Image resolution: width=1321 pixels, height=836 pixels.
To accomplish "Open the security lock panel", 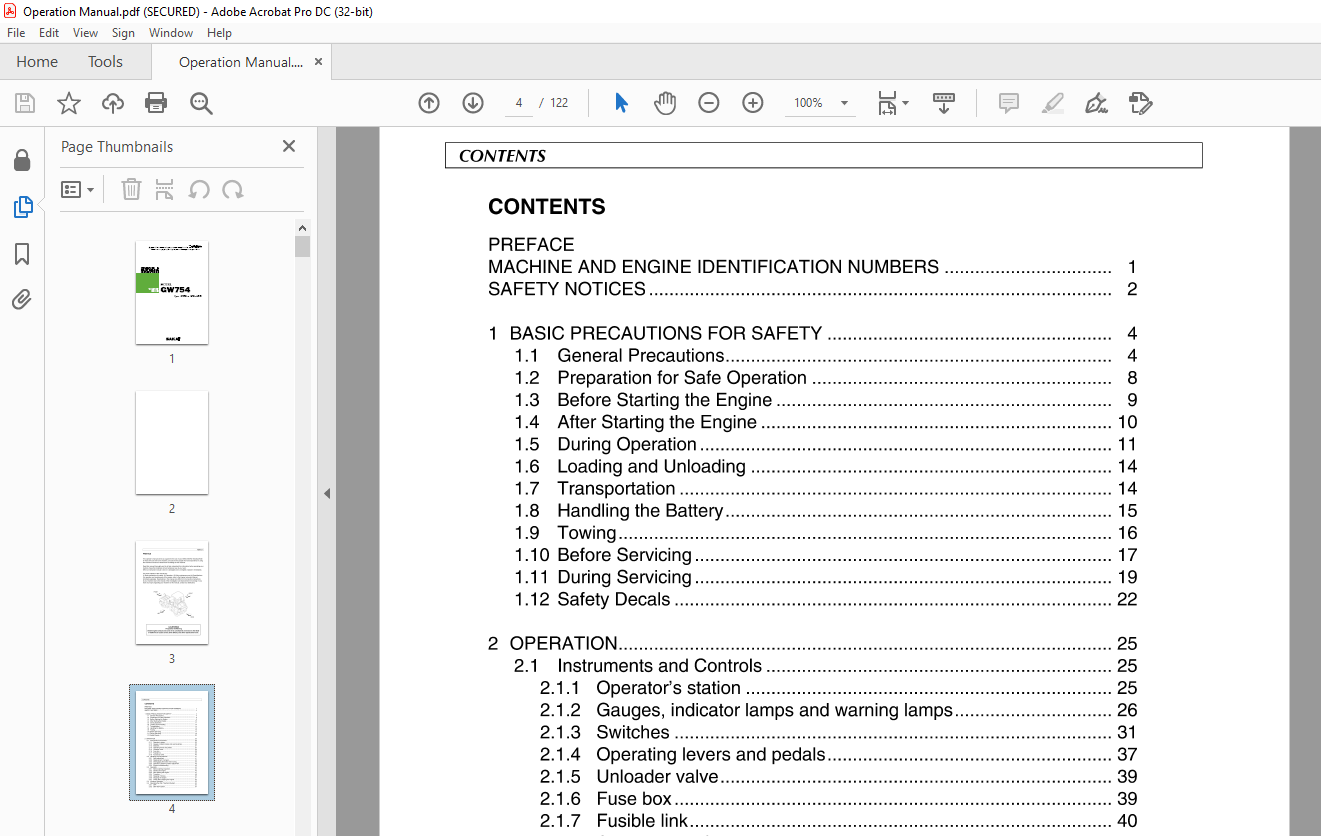I will [22, 160].
